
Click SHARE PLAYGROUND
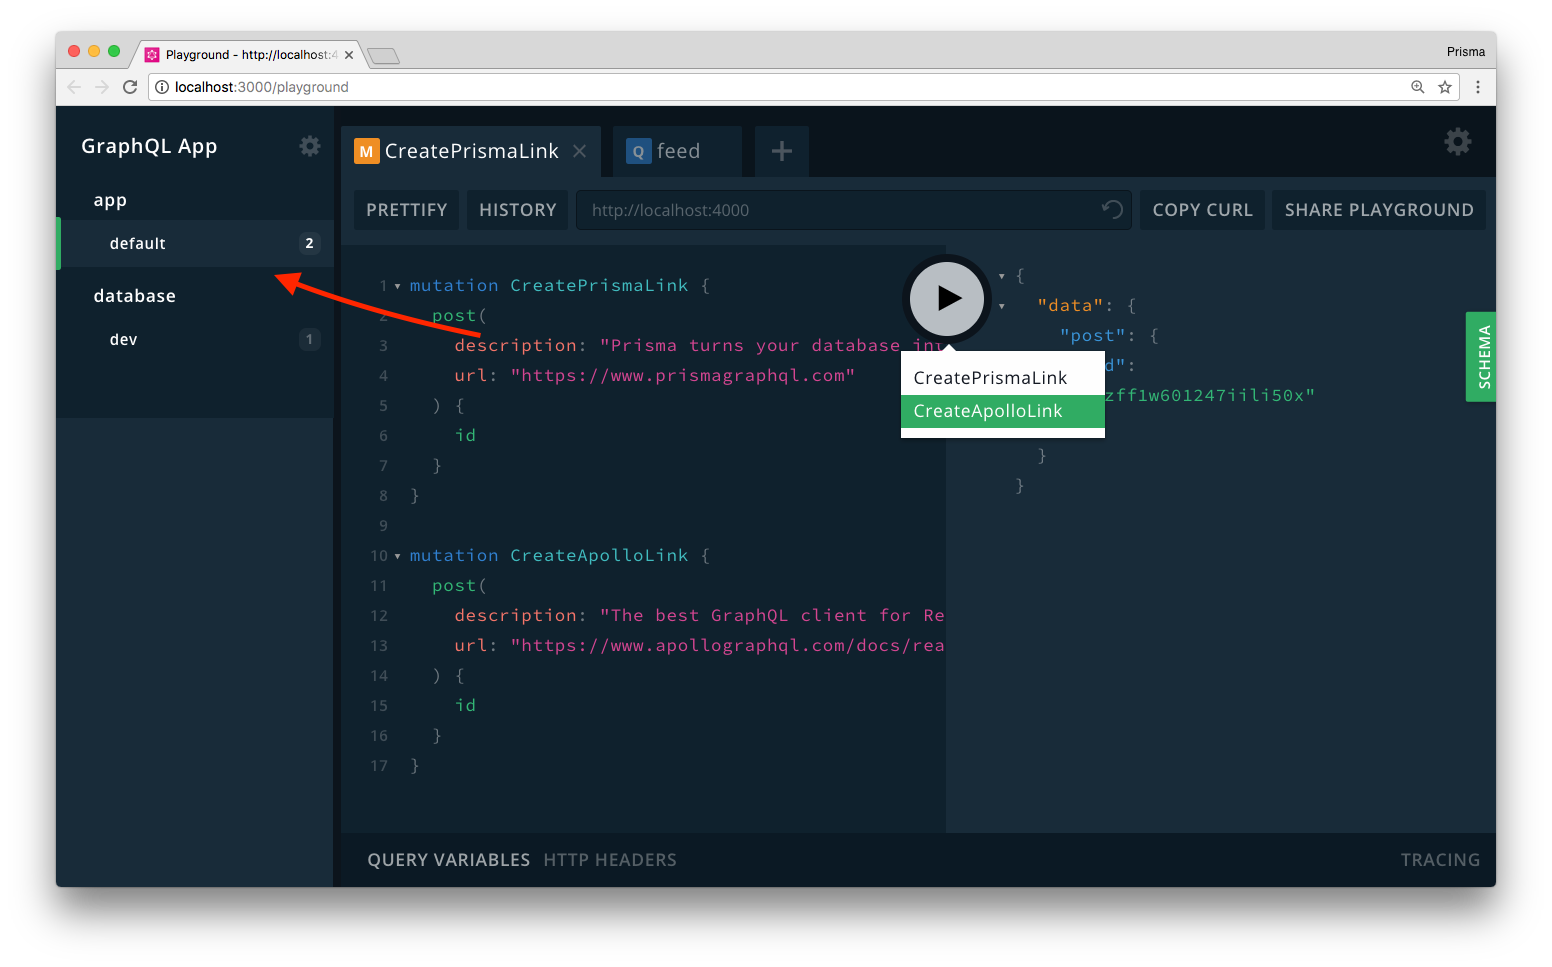1378,209
